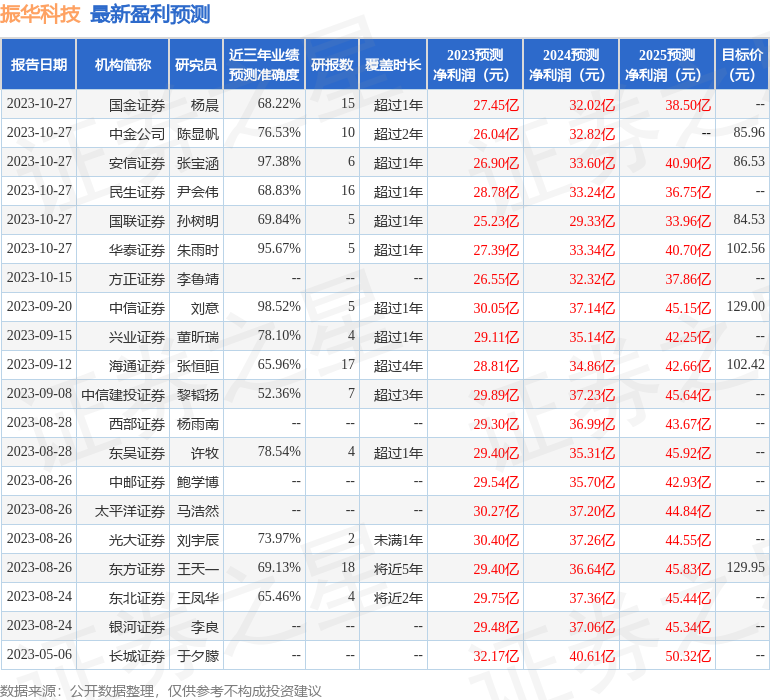Select the 目标价 column header
This screenshot has width=770, height=700.
pos(742,64)
